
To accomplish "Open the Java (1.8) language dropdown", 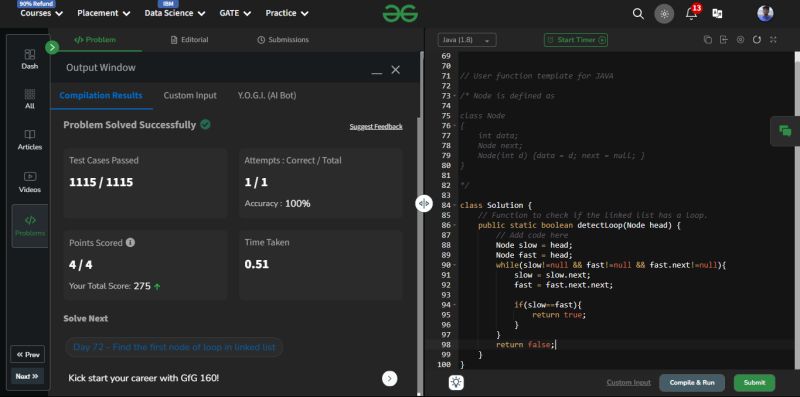I will 467,40.
